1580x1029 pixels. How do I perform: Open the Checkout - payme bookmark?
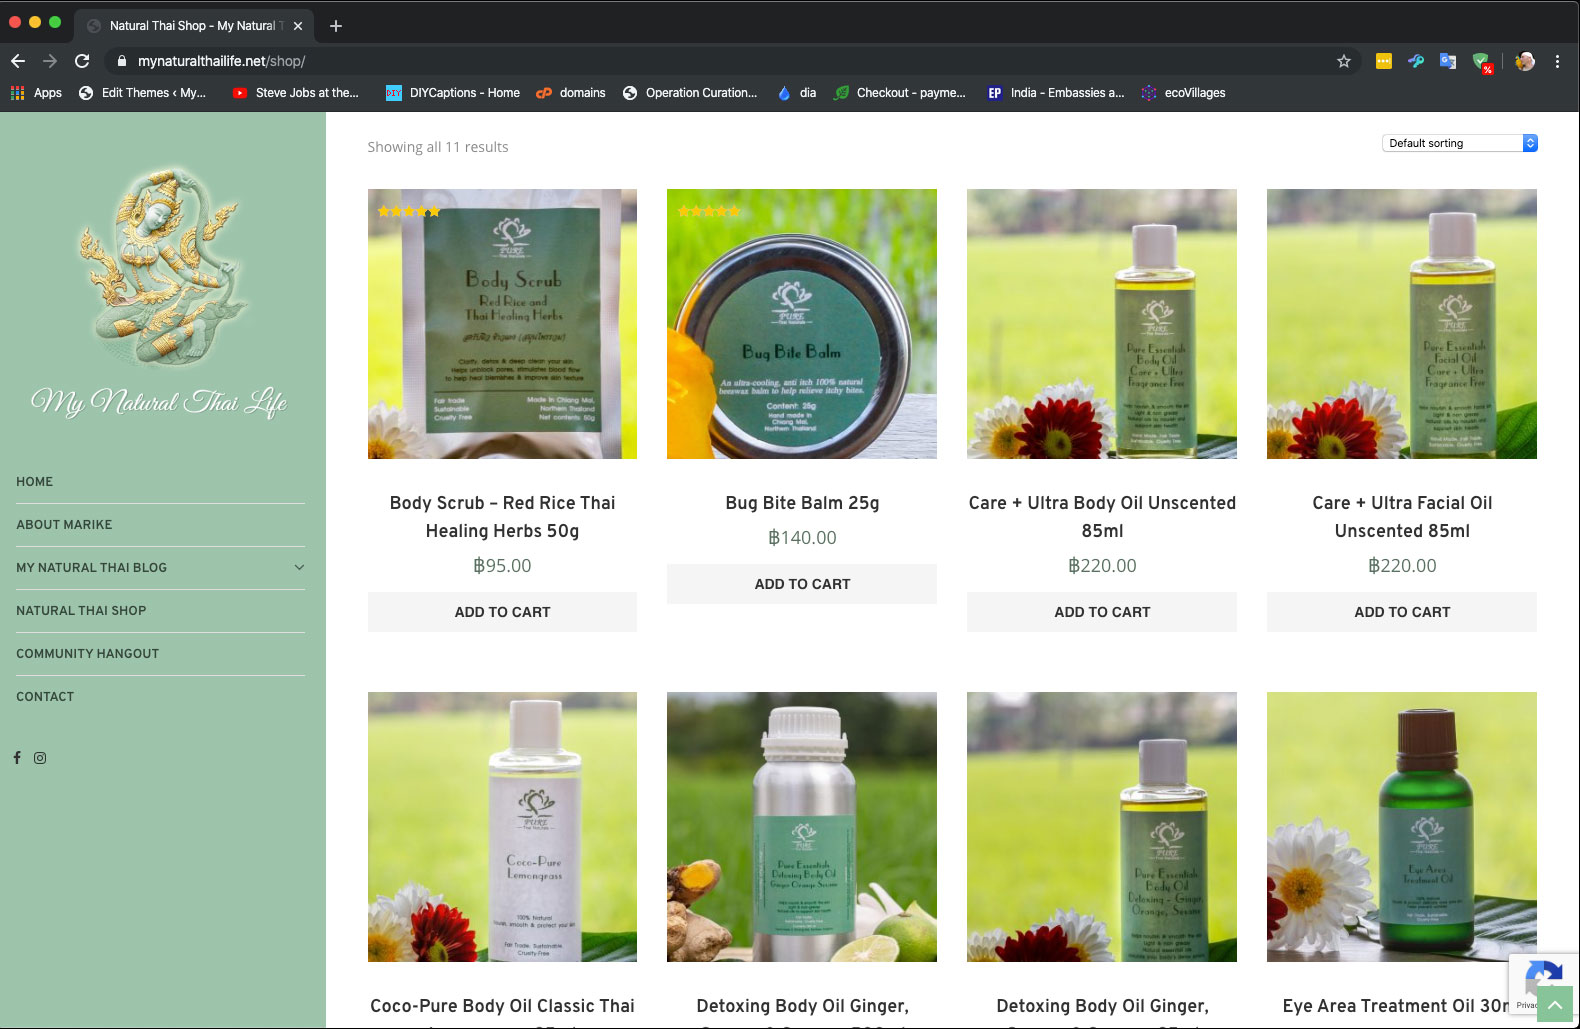900,93
